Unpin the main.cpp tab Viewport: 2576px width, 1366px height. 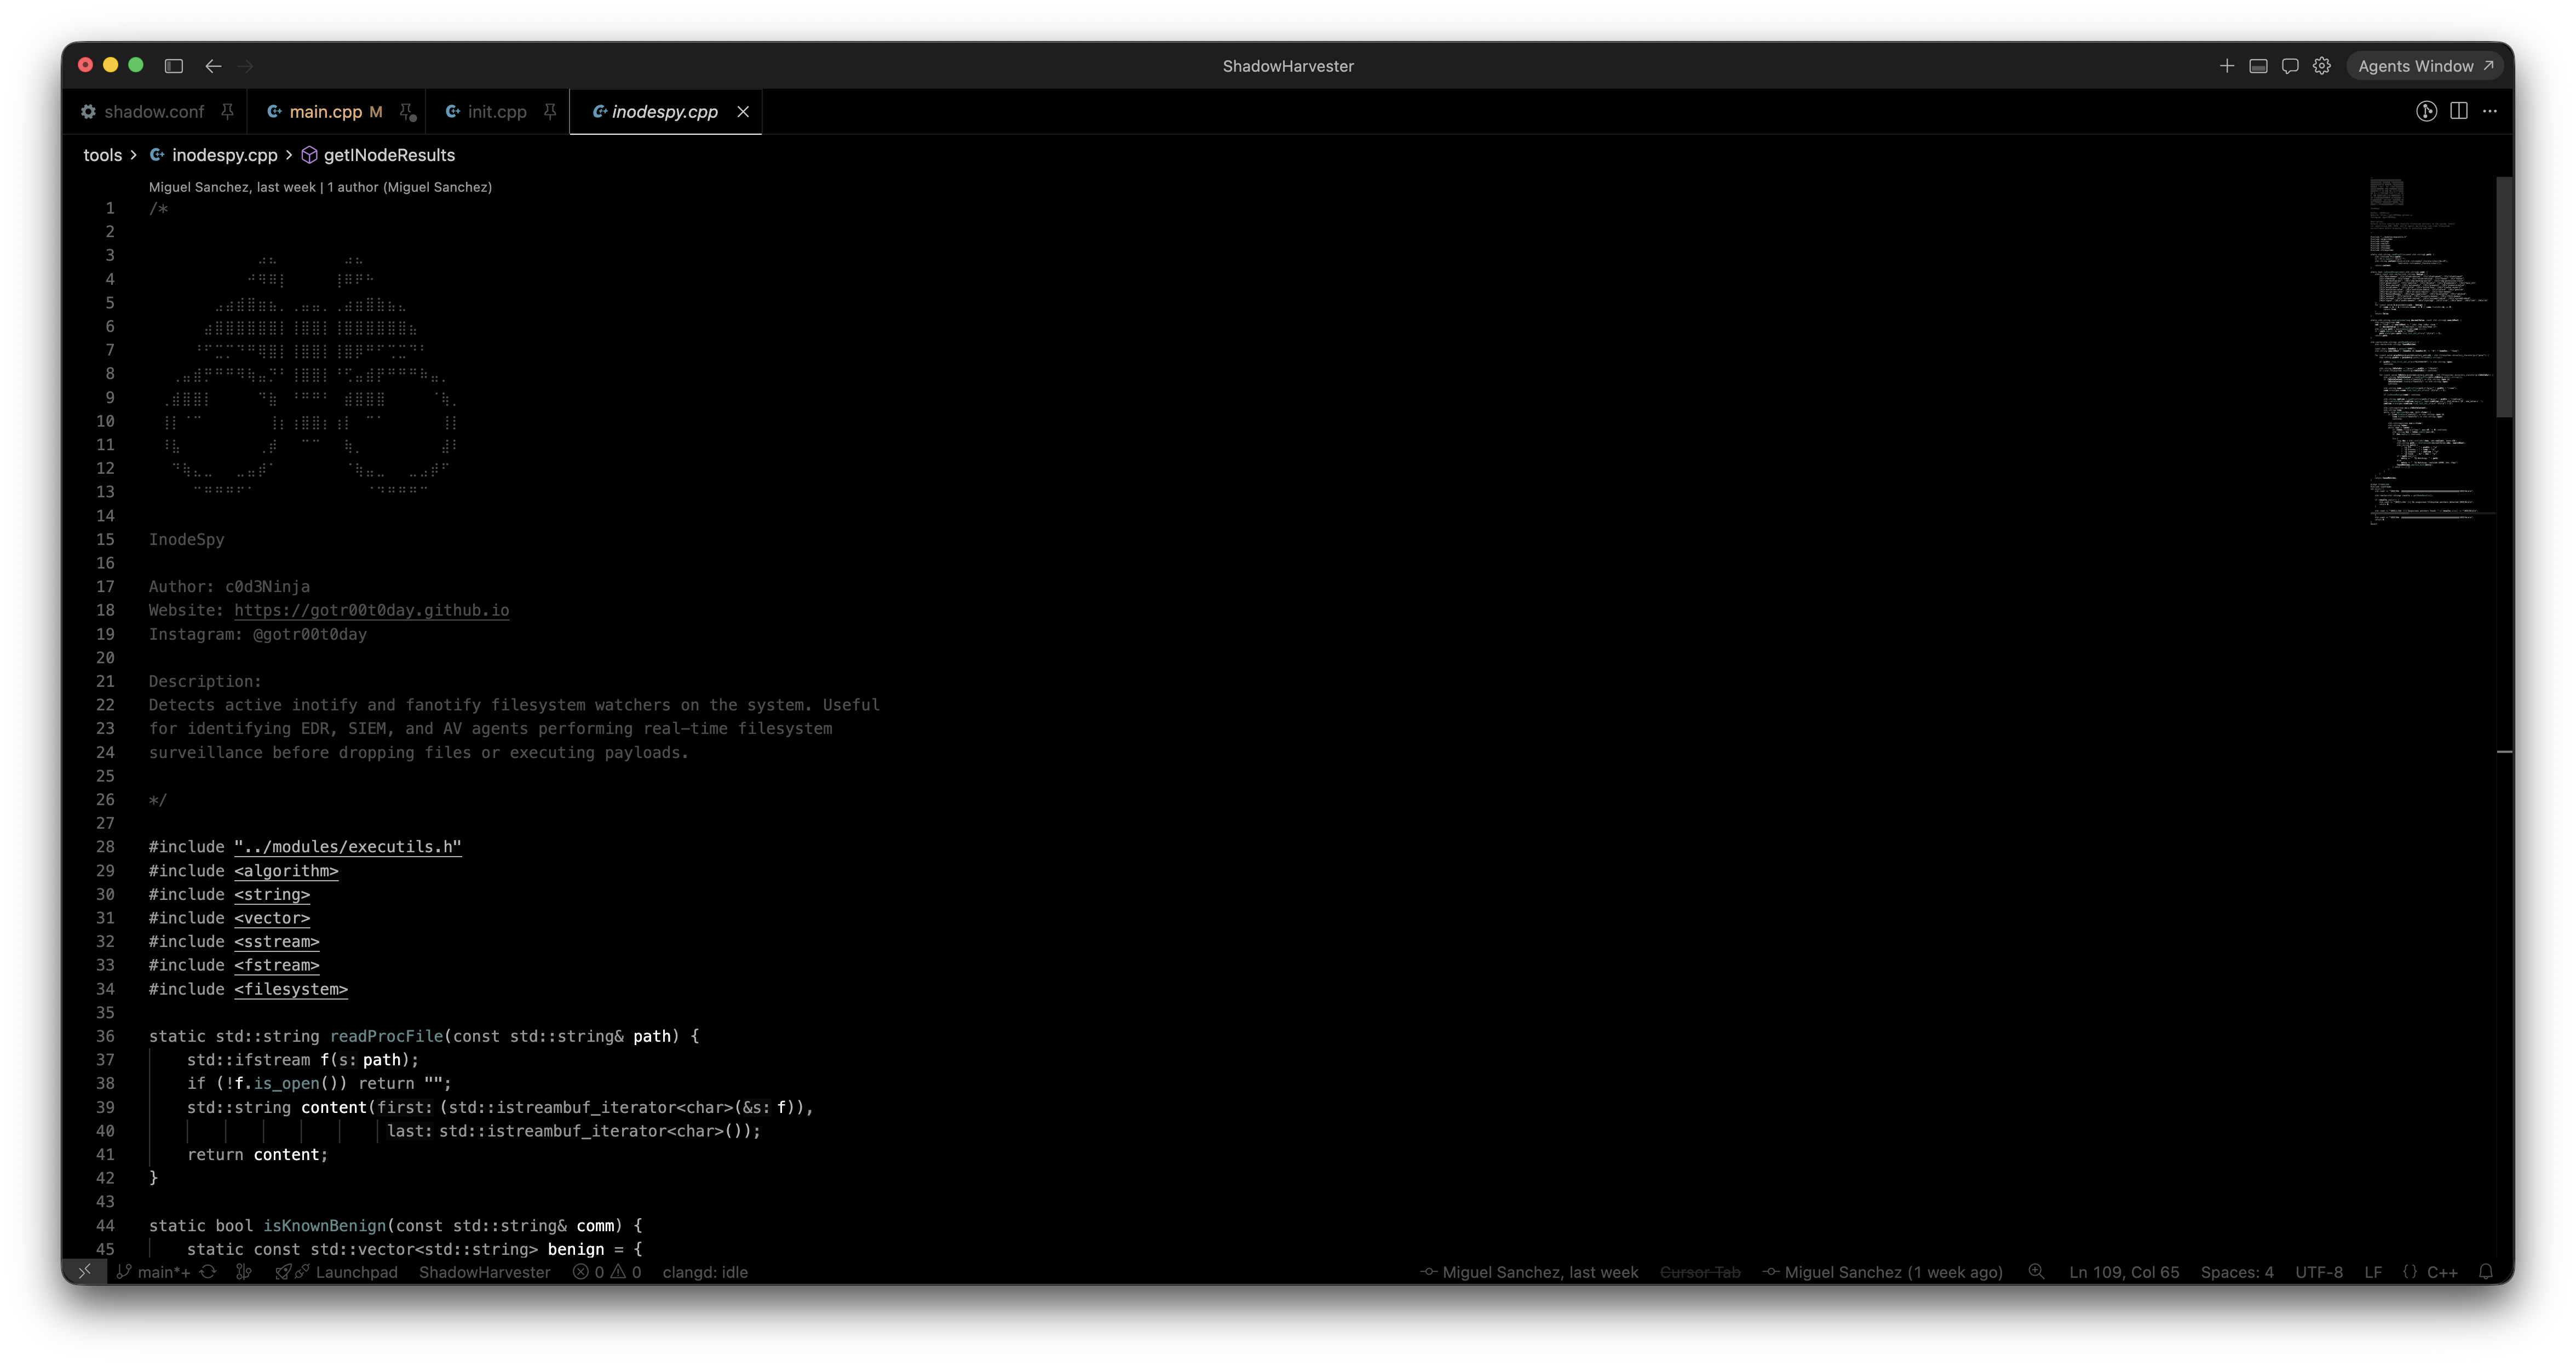click(406, 112)
